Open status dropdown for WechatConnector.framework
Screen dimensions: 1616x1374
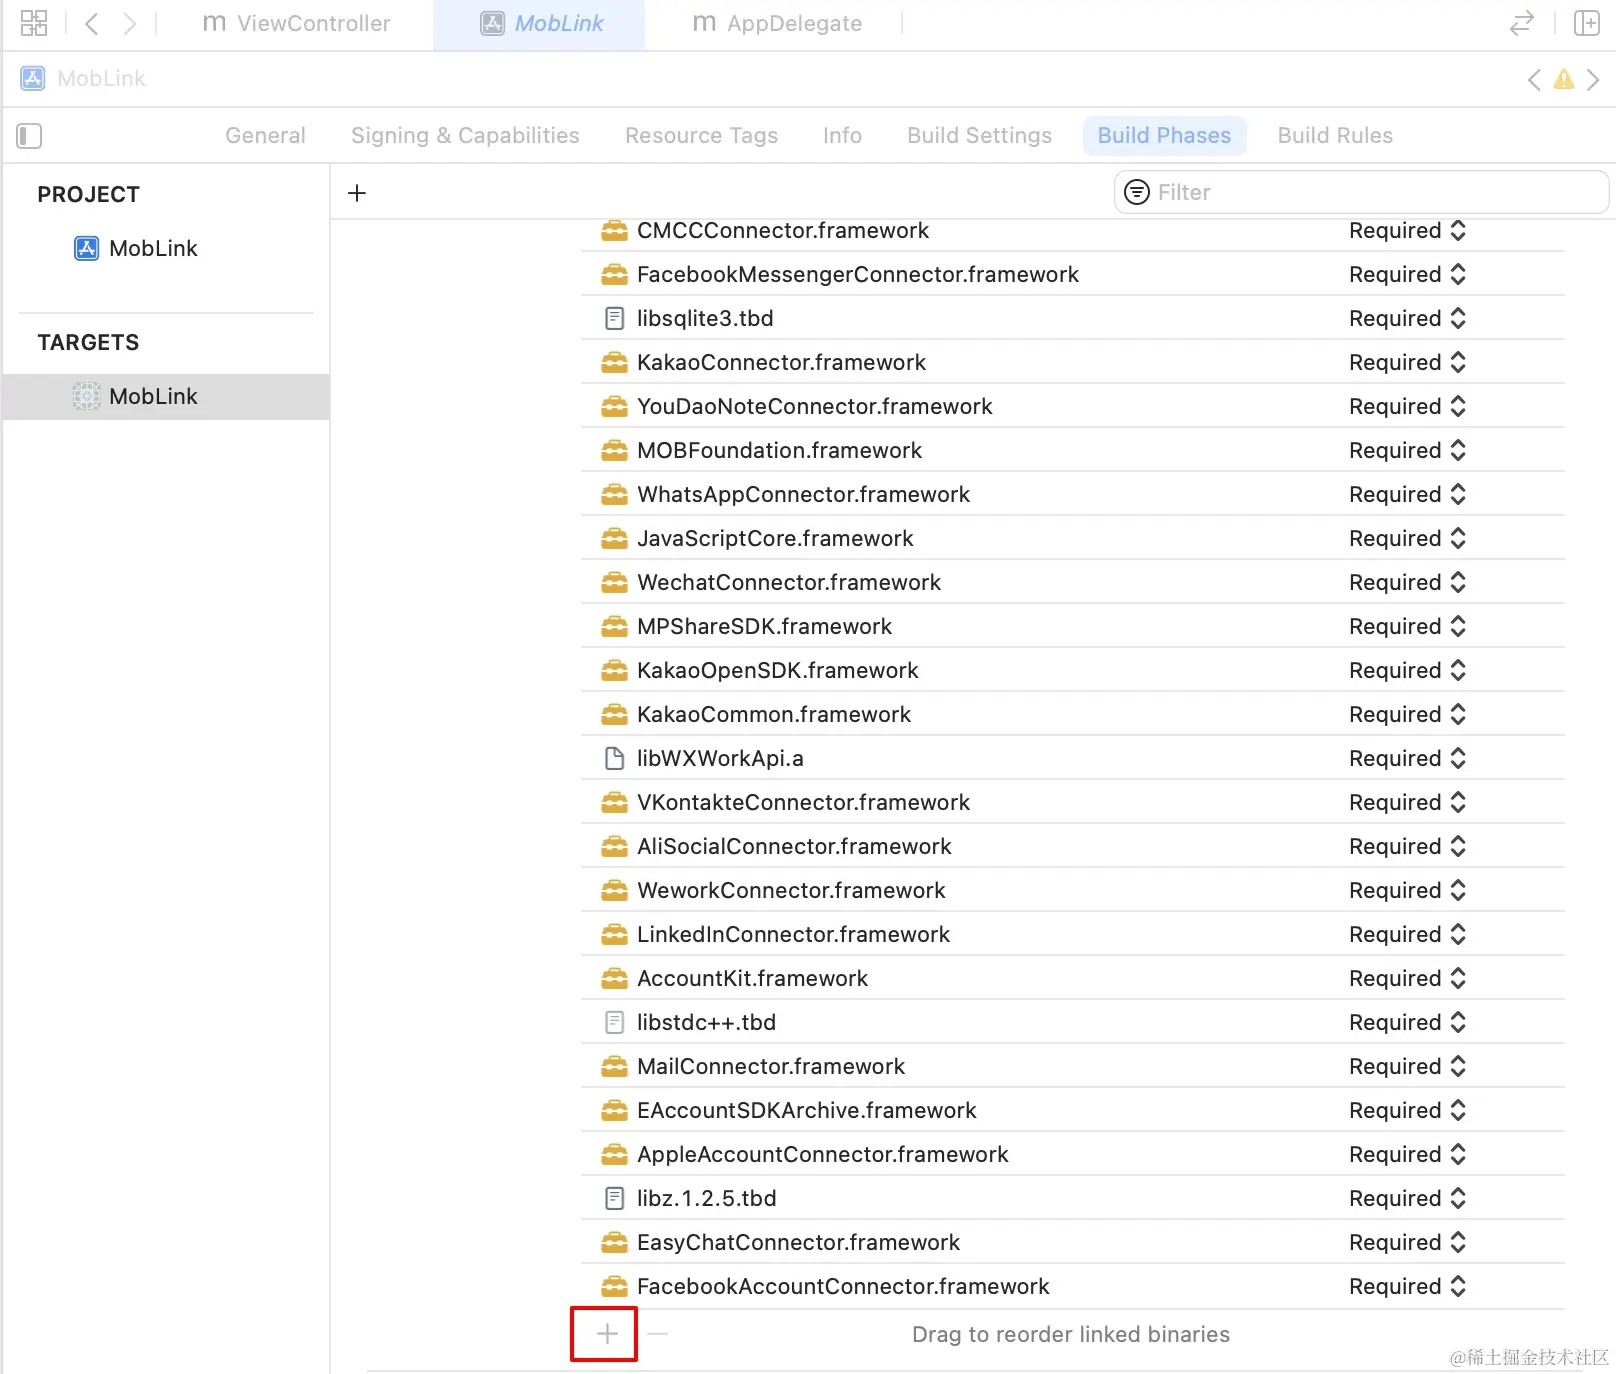click(x=1407, y=582)
